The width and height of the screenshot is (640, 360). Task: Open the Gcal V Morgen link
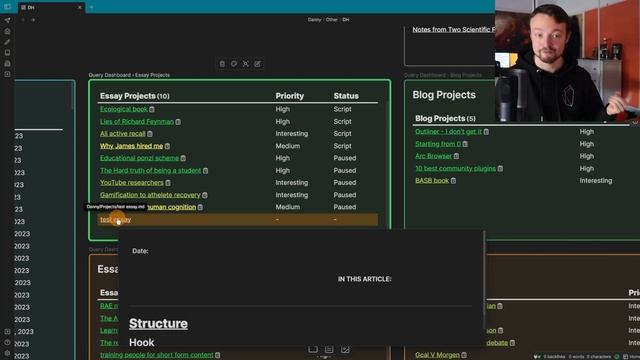click(x=437, y=355)
